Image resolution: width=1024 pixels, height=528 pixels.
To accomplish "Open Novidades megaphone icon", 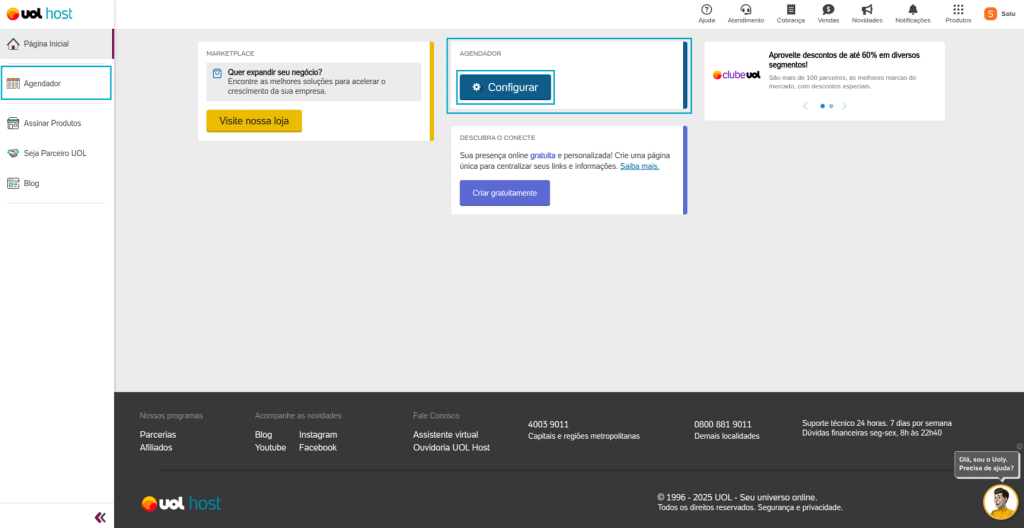I will coord(867,10).
